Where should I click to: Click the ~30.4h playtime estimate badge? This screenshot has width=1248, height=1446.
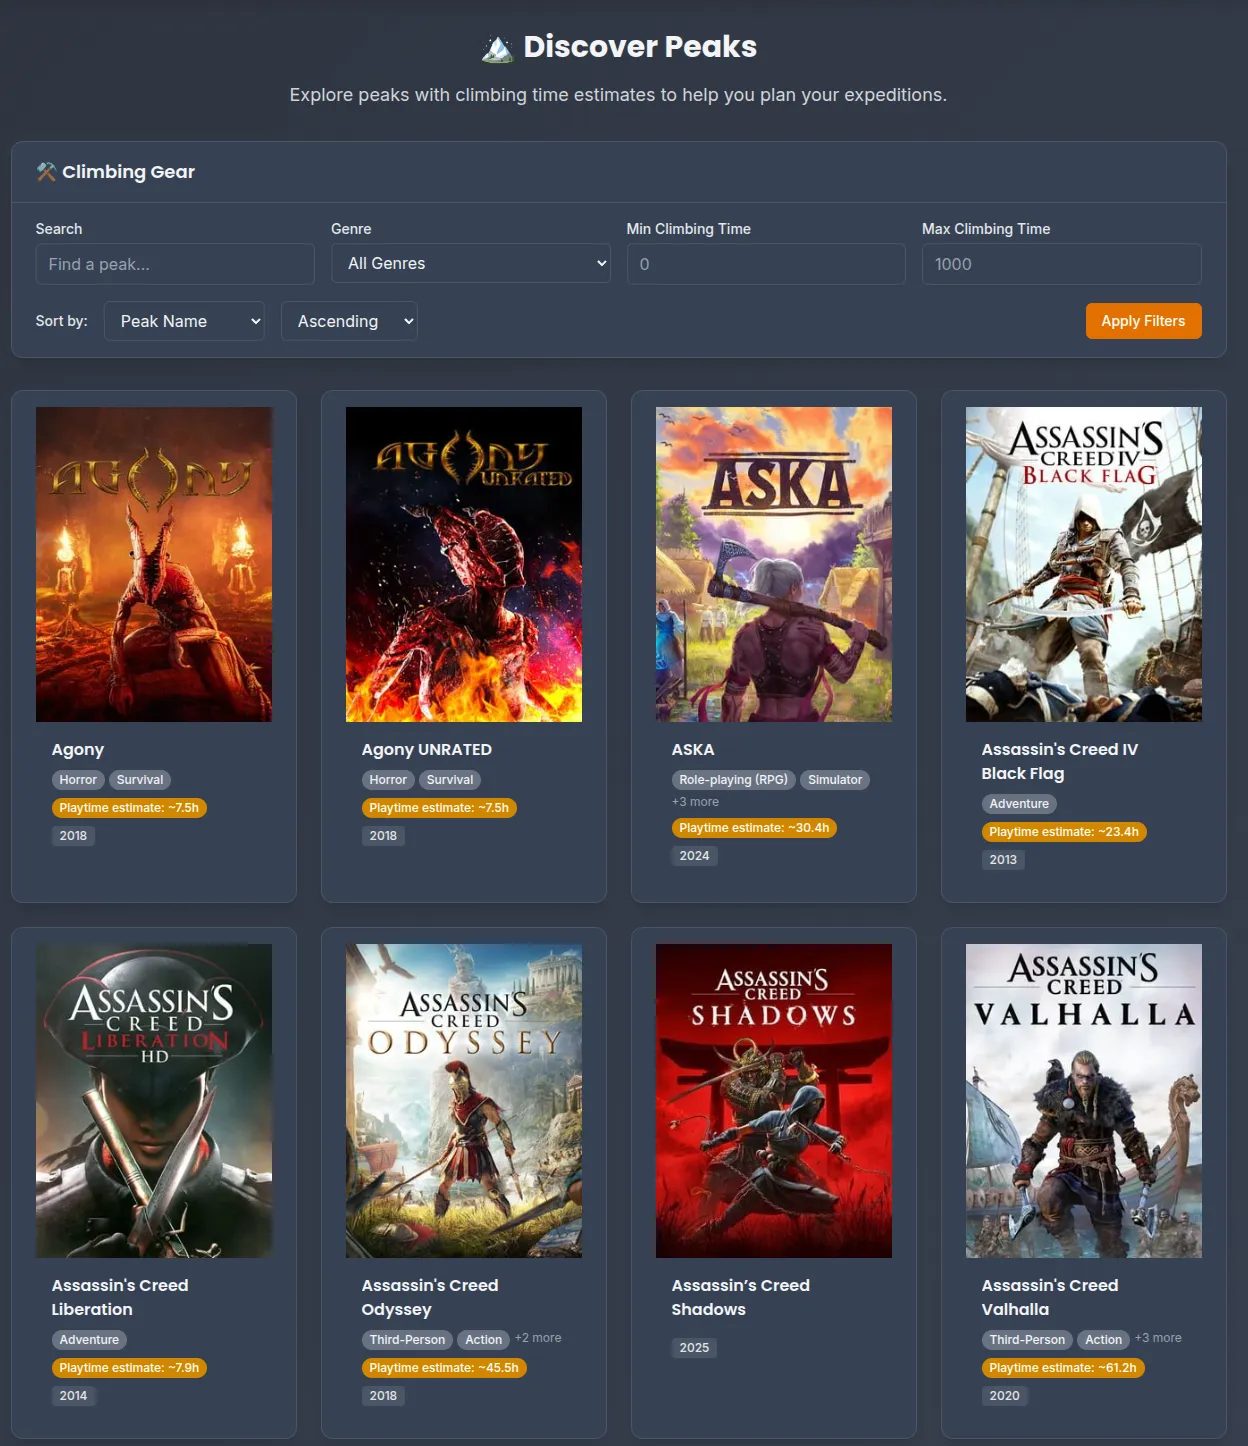[x=754, y=828]
